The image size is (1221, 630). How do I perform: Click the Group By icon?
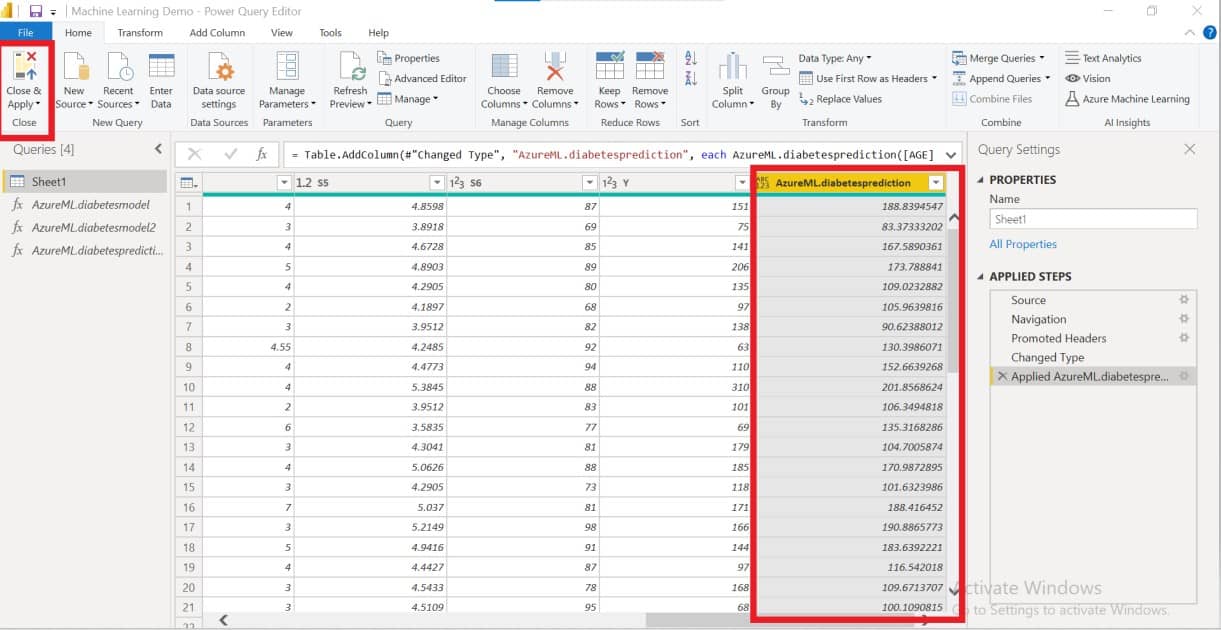(775, 66)
